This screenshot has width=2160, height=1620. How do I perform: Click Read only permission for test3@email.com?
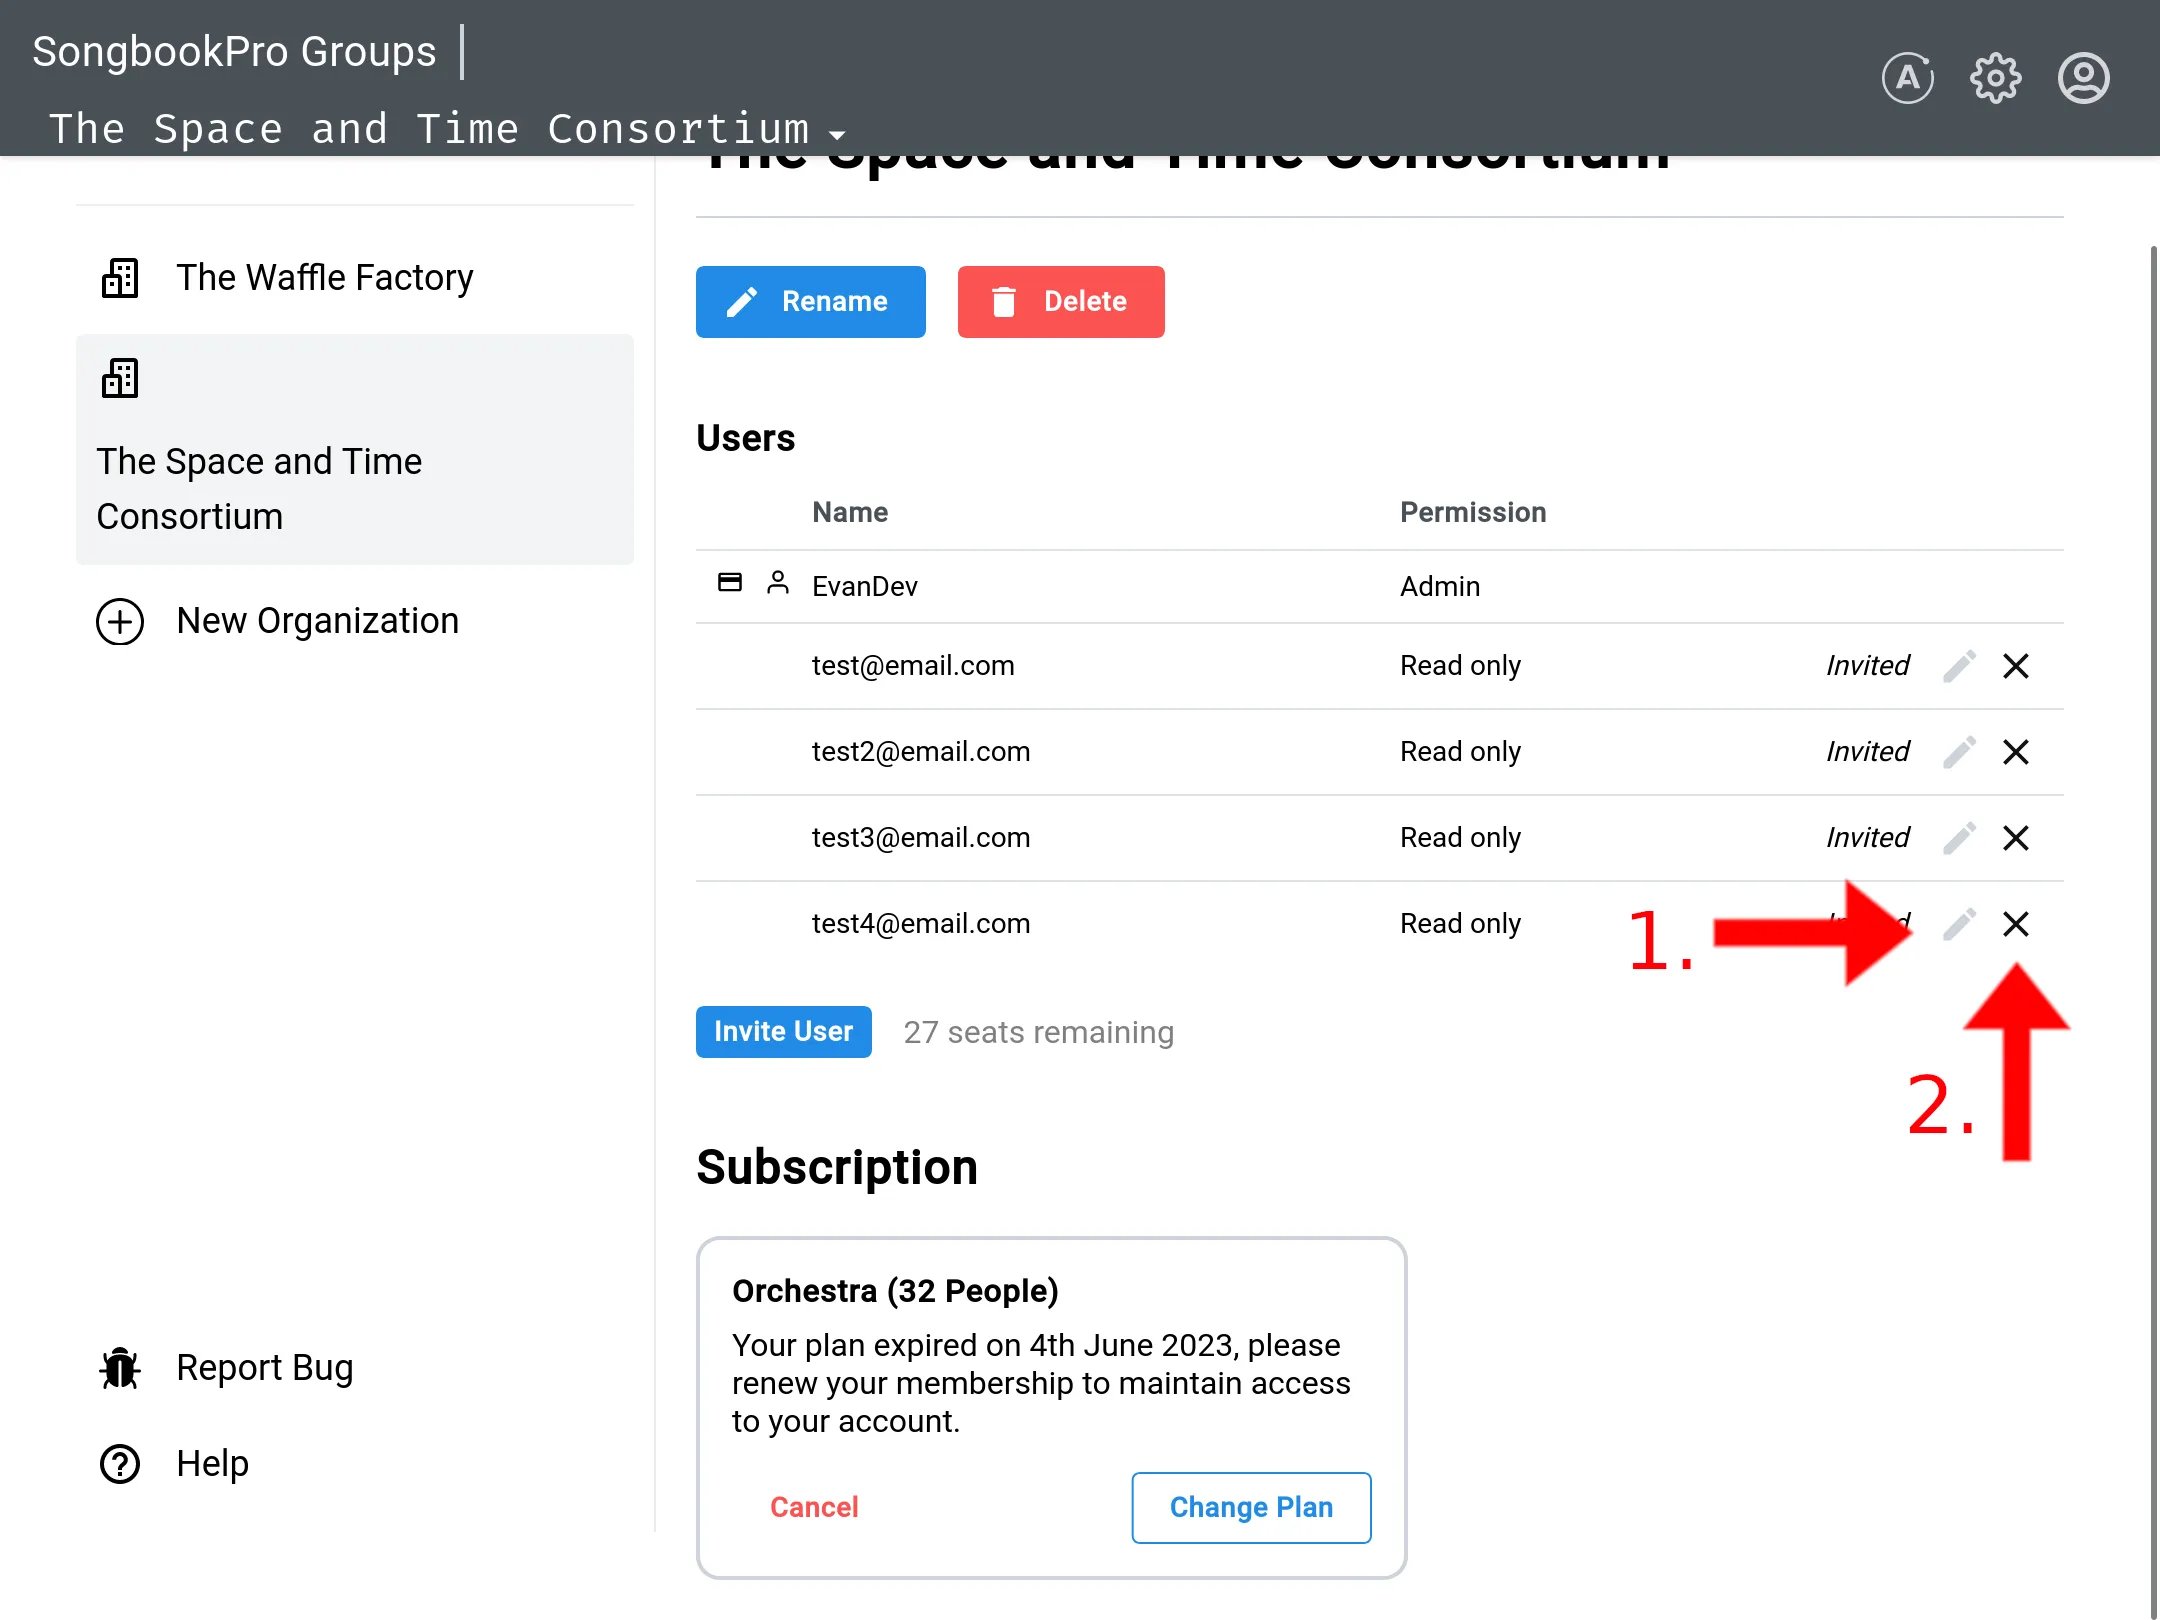click(1460, 838)
